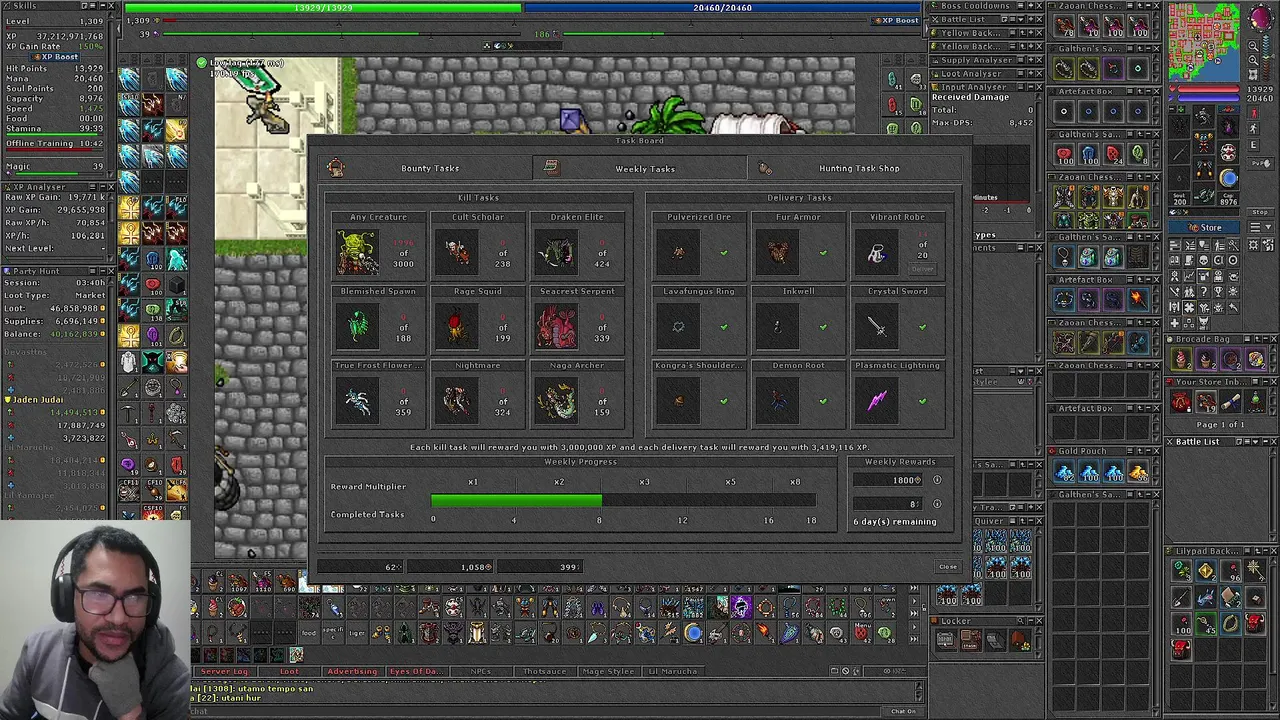Click the Max-DPS value 8,452

click(x=1020, y=123)
